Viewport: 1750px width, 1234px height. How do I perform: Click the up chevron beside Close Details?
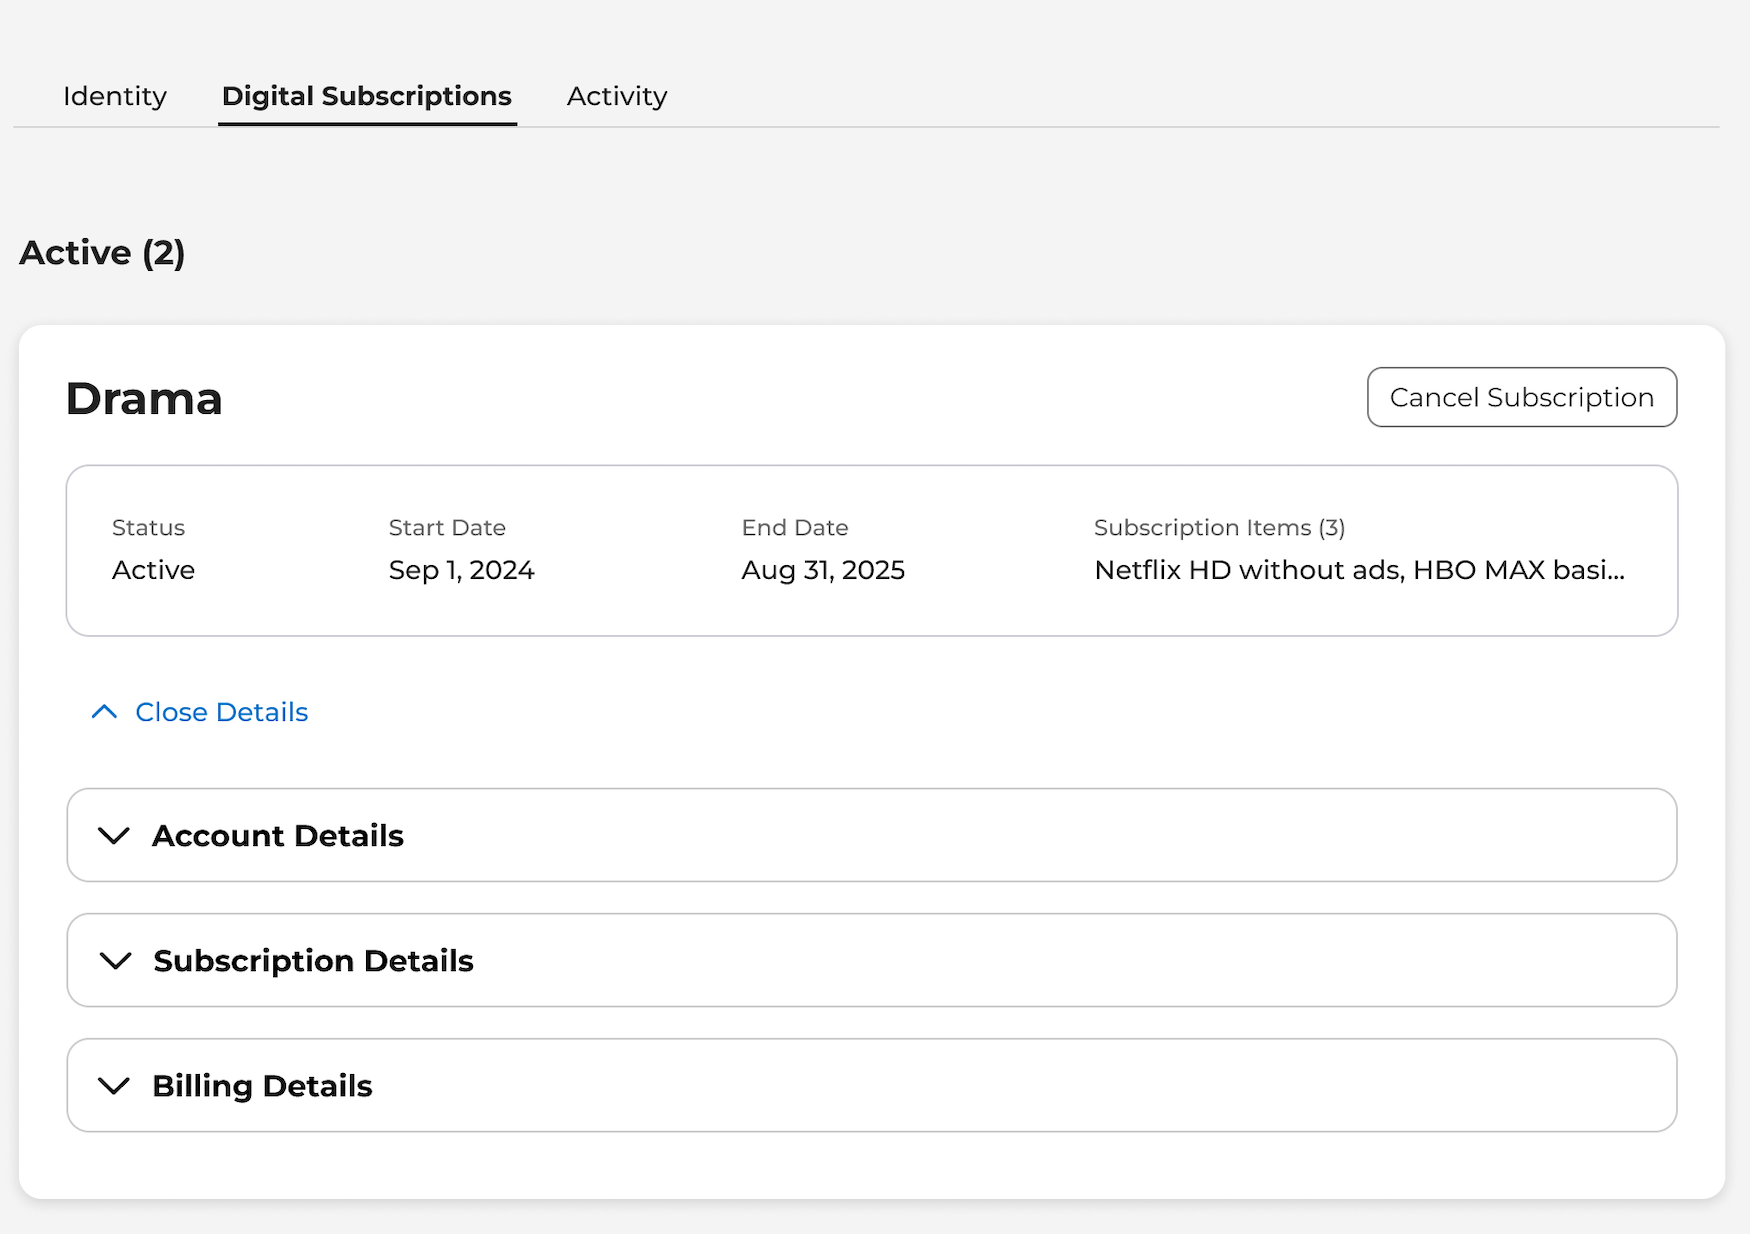coord(104,711)
